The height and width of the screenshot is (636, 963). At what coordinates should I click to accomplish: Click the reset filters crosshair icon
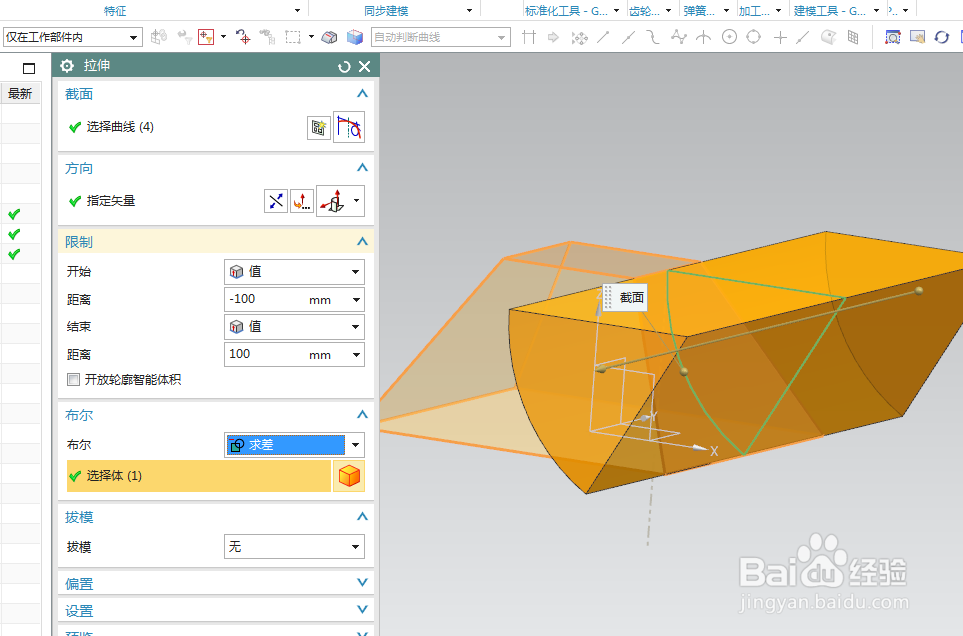(243, 37)
